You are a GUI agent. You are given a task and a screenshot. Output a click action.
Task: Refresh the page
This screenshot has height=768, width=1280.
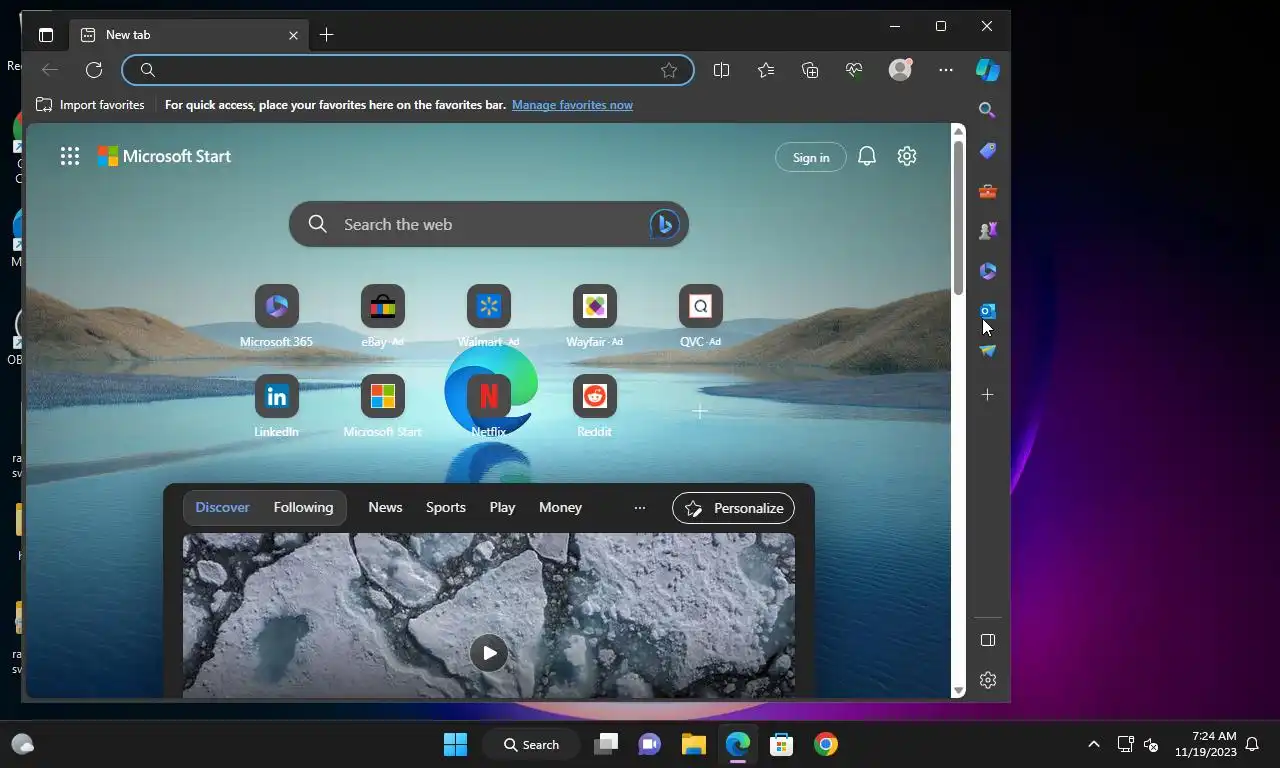click(94, 70)
